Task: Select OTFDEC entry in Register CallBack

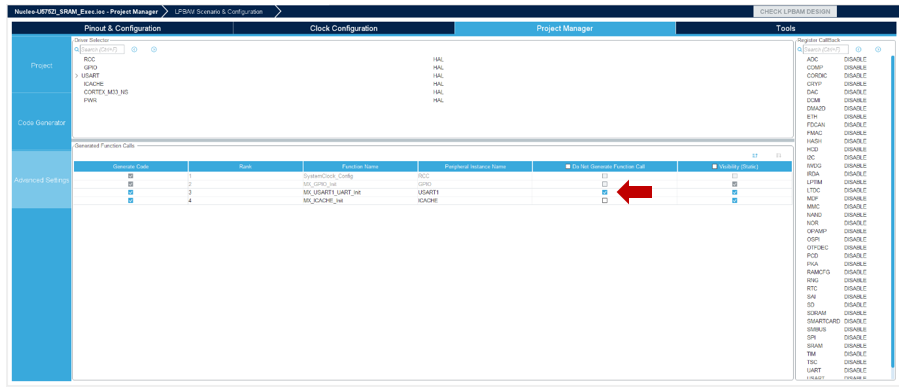Action: [817, 247]
